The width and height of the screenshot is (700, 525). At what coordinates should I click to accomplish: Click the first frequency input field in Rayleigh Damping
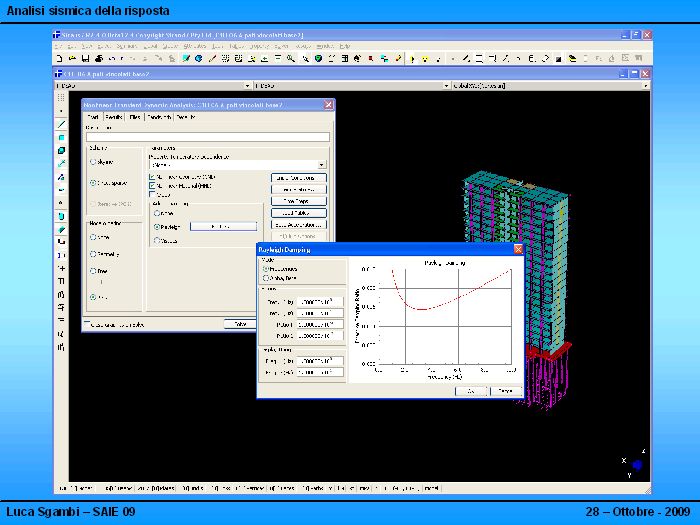[x=319, y=302]
